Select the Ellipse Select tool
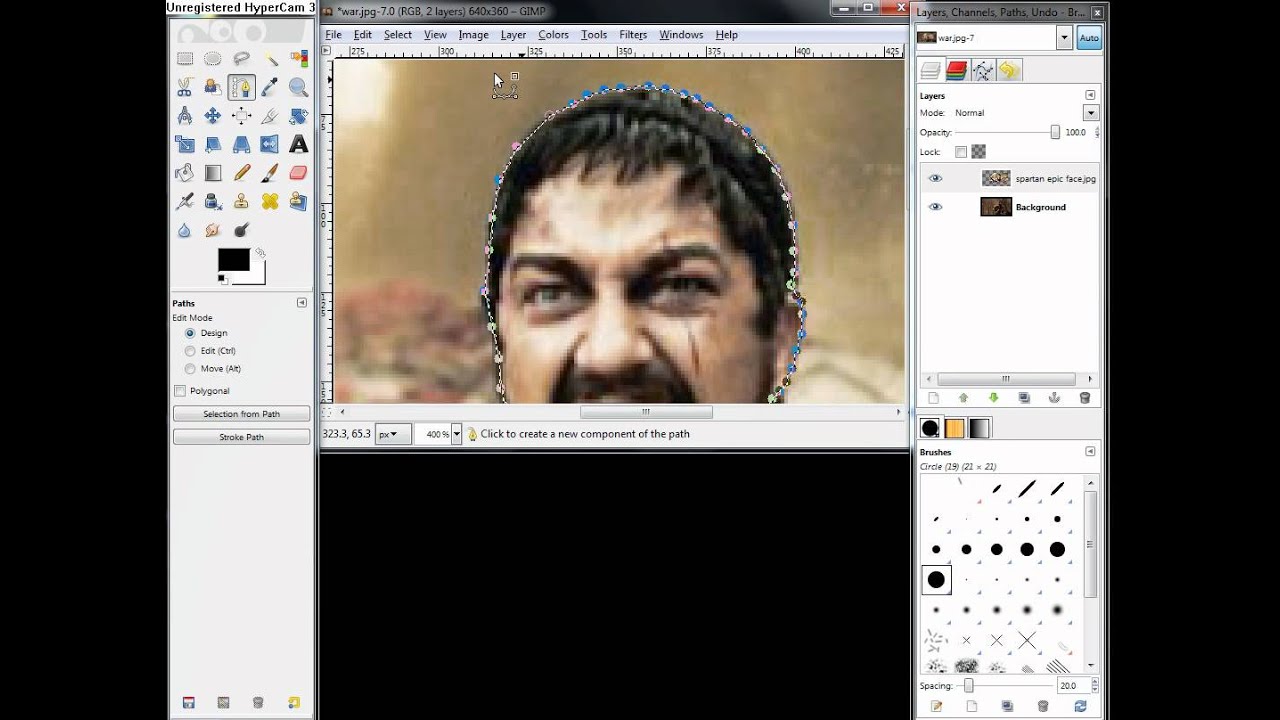1280x720 pixels. click(x=213, y=59)
